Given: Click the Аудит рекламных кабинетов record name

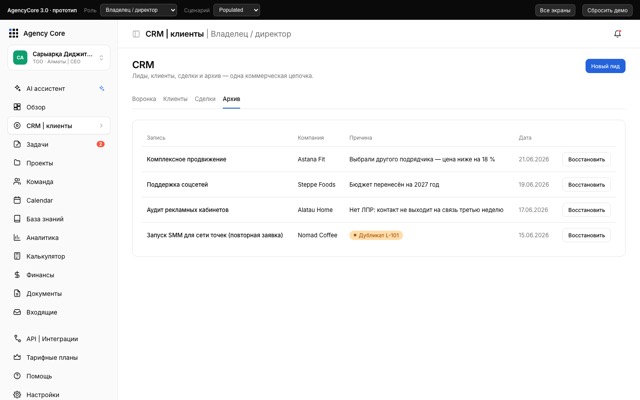Looking at the screenshot, I should (x=188, y=210).
